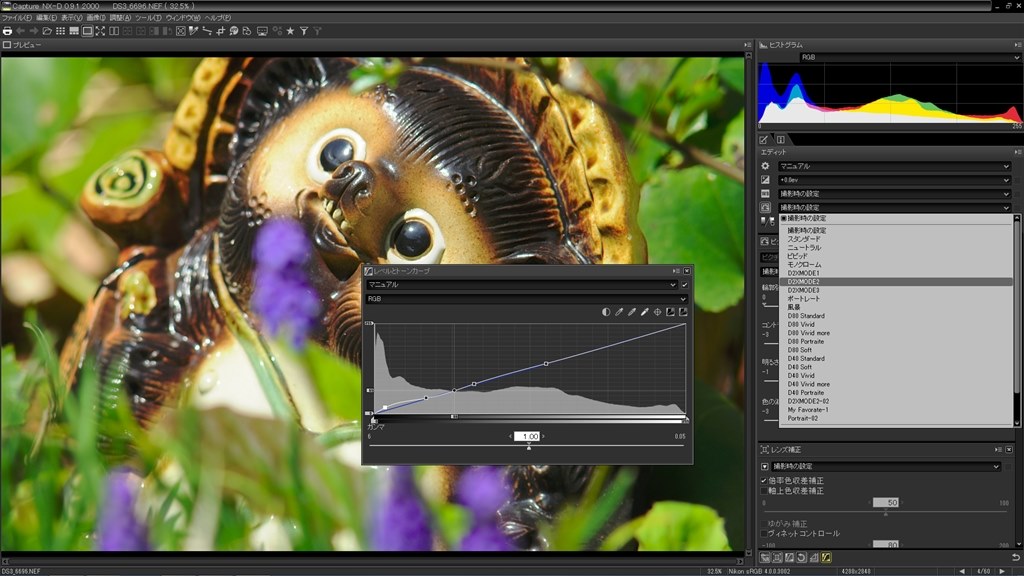Screen dimensions: 1024x576
Task: Switch to thumbnail grid view icon
Action: click(x=61, y=31)
